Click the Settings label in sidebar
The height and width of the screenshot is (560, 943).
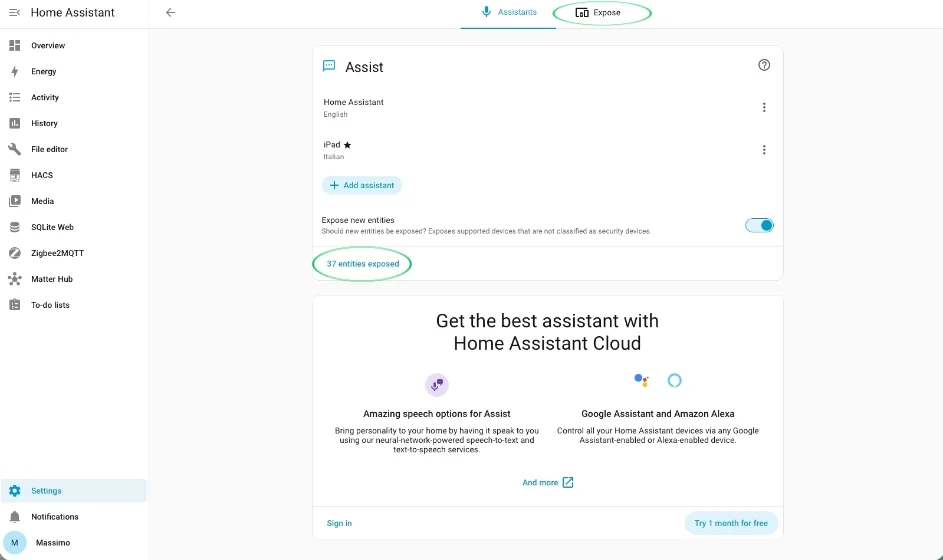coord(46,490)
